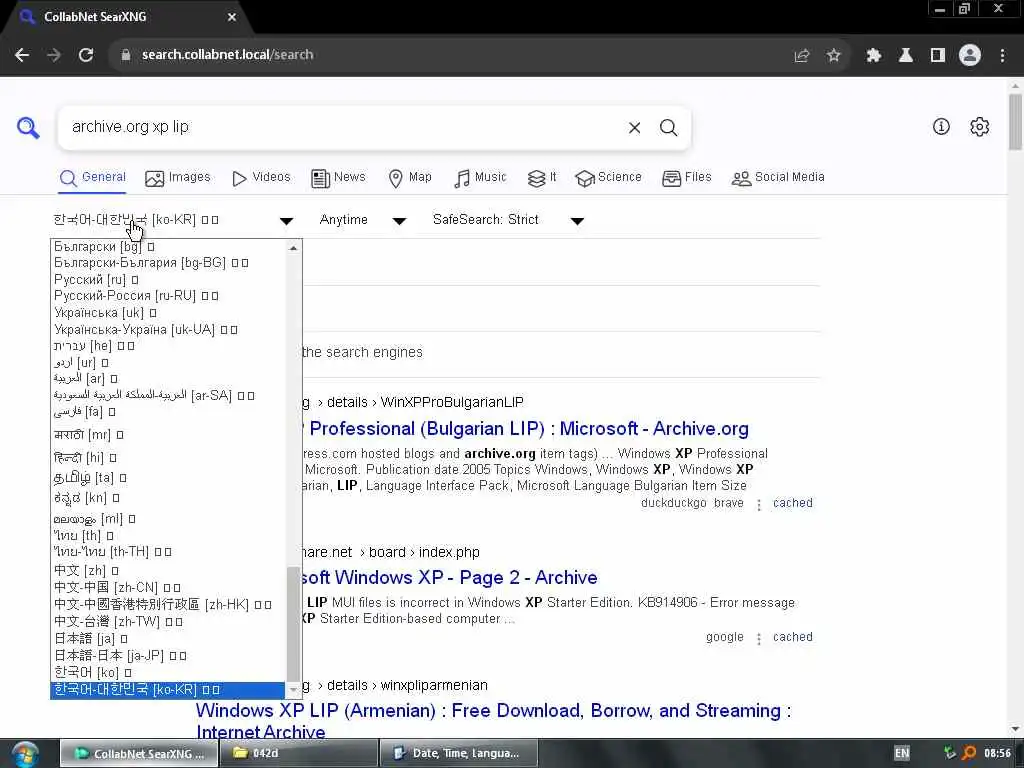The width and height of the screenshot is (1024, 768).
Task: Choose [zh-TW] language option
Action: tap(168, 622)
